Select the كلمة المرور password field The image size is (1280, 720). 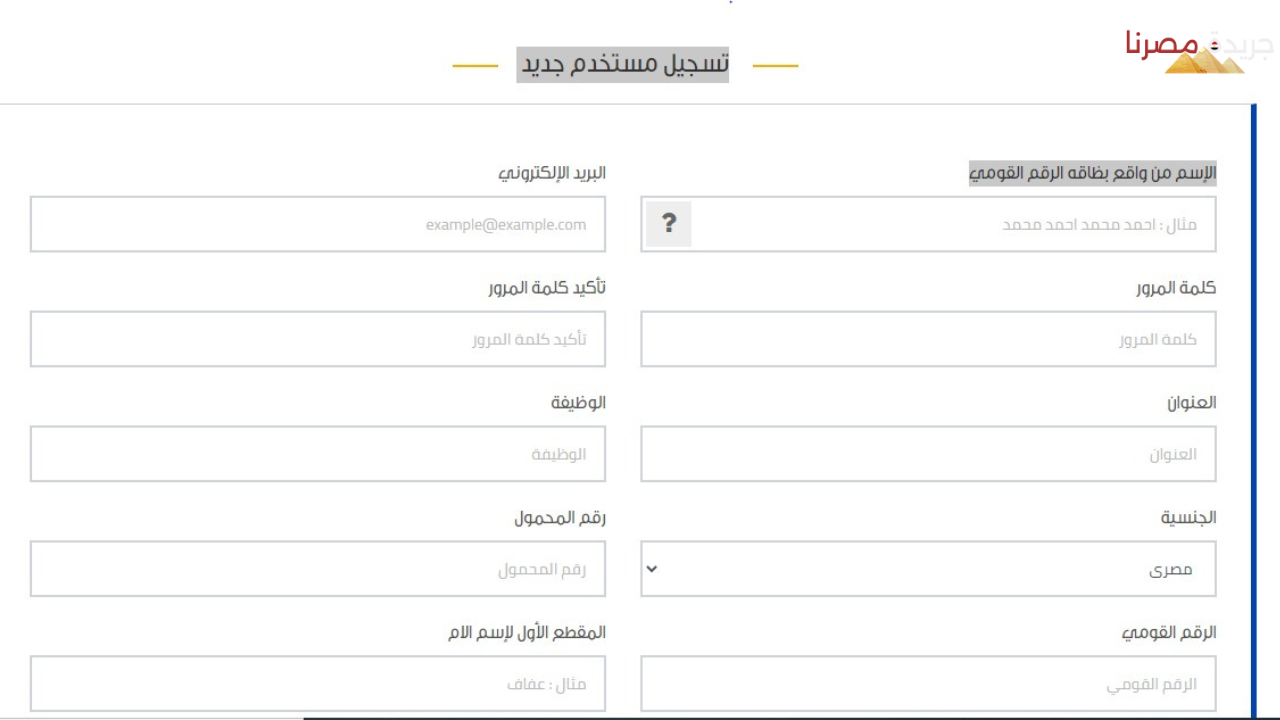click(x=929, y=339)
